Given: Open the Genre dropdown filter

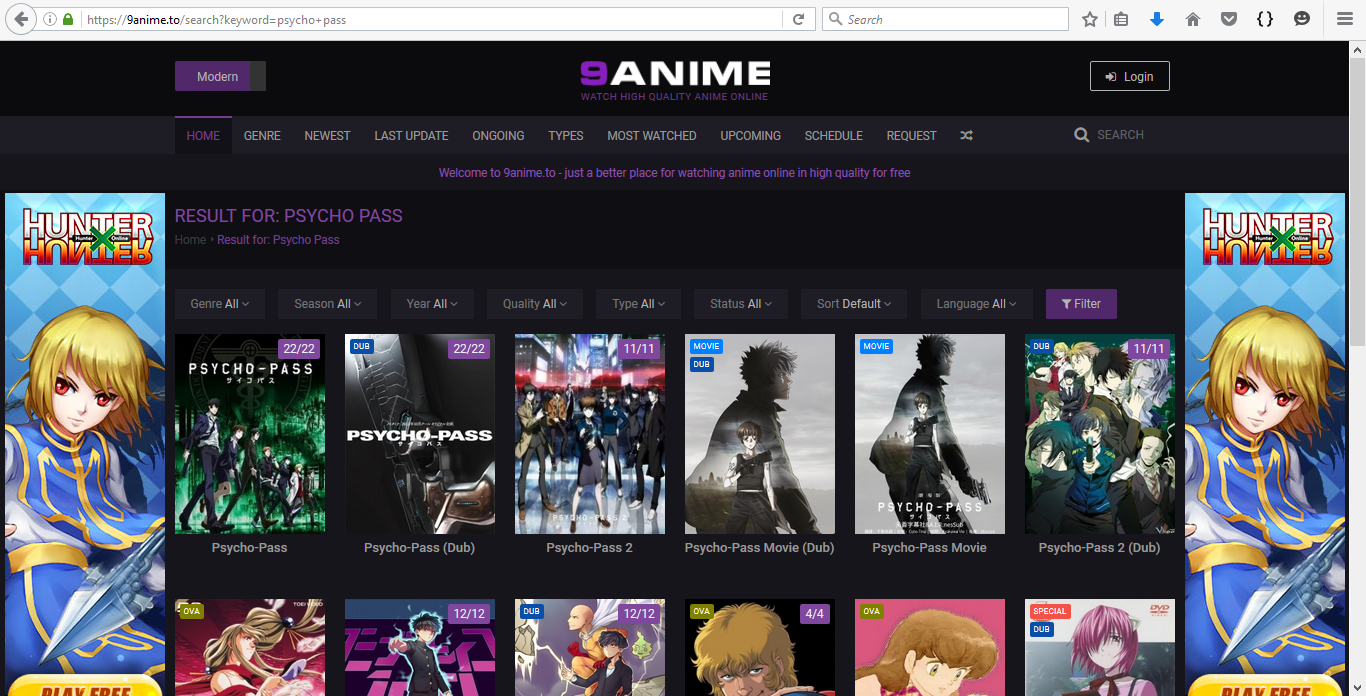Looking at the screenshot, I should 219,304.
